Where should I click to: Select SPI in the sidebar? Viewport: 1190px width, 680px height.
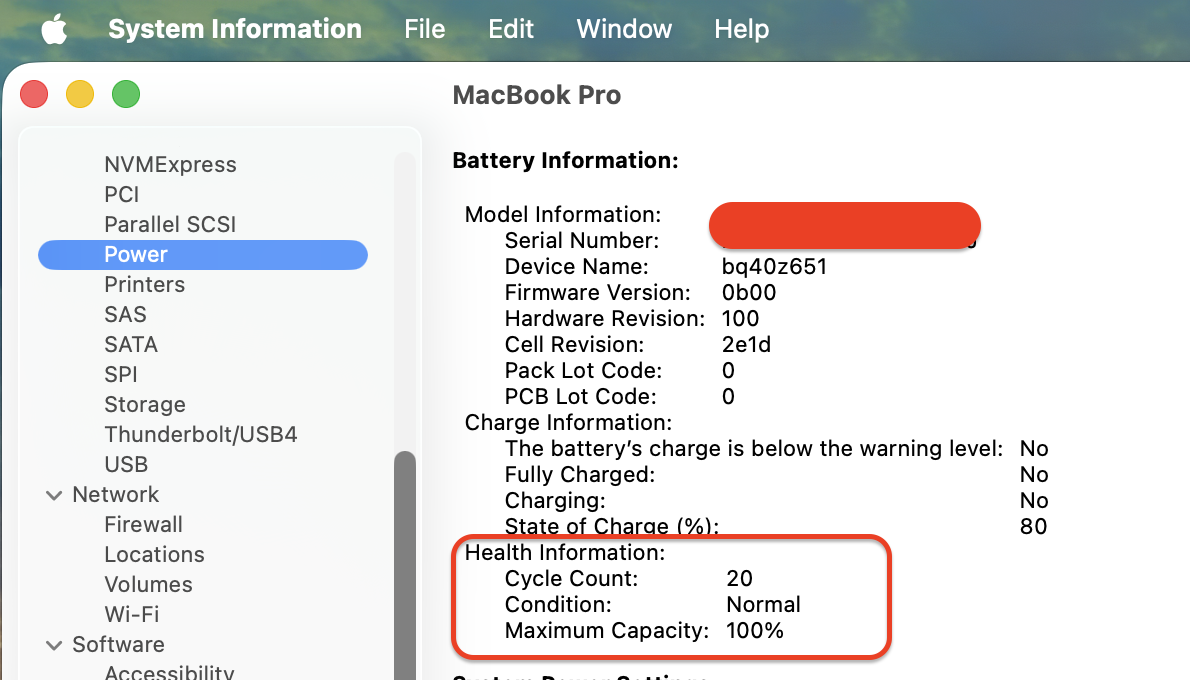121,374
